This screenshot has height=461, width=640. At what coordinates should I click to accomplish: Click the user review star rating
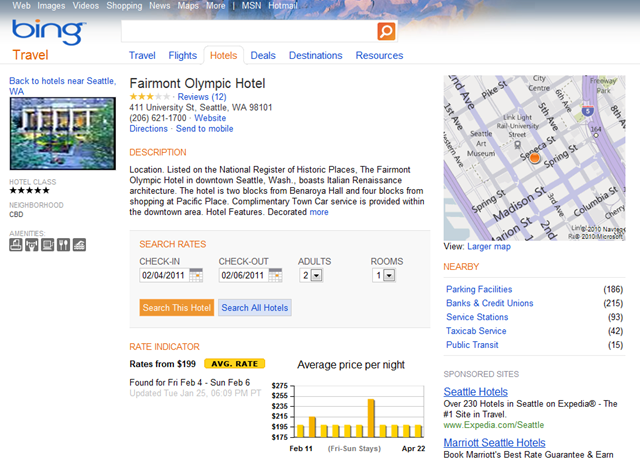(150, 97)
